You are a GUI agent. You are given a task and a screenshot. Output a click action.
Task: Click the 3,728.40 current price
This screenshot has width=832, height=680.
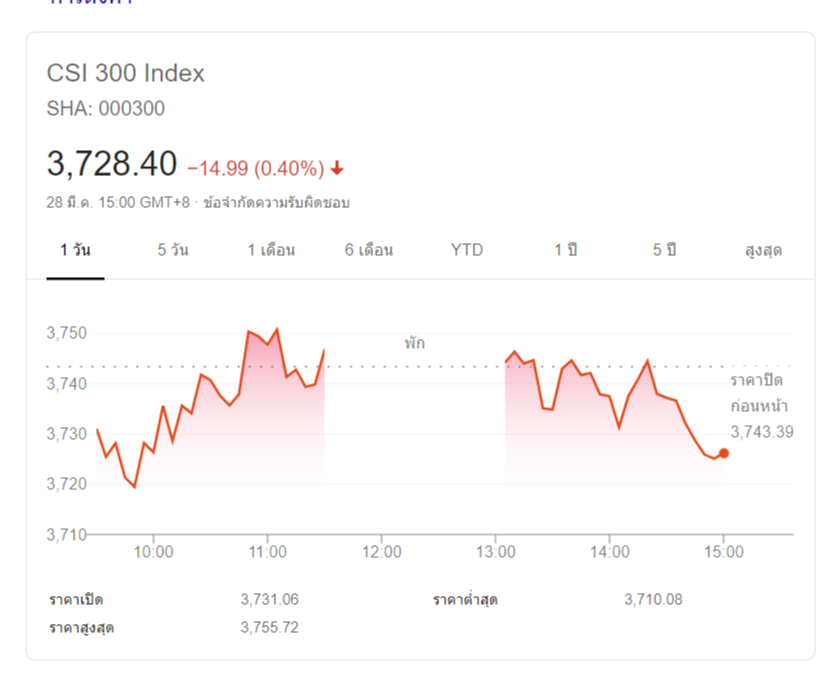pyautogui.click(x=112, y=163)
